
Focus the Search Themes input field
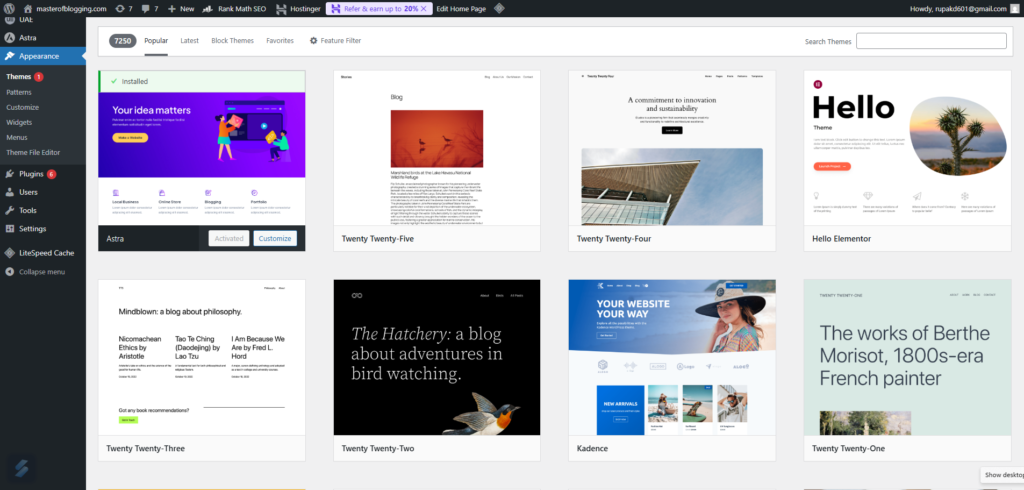coord(931,41)
